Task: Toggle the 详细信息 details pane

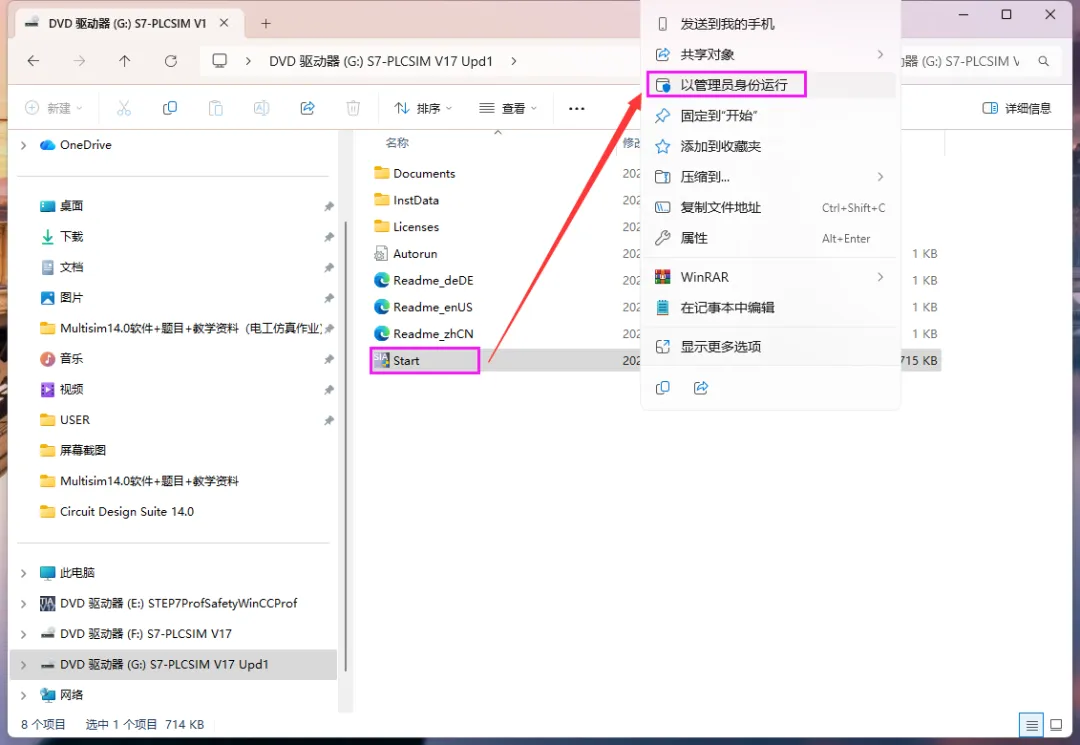Action: 1017,108
